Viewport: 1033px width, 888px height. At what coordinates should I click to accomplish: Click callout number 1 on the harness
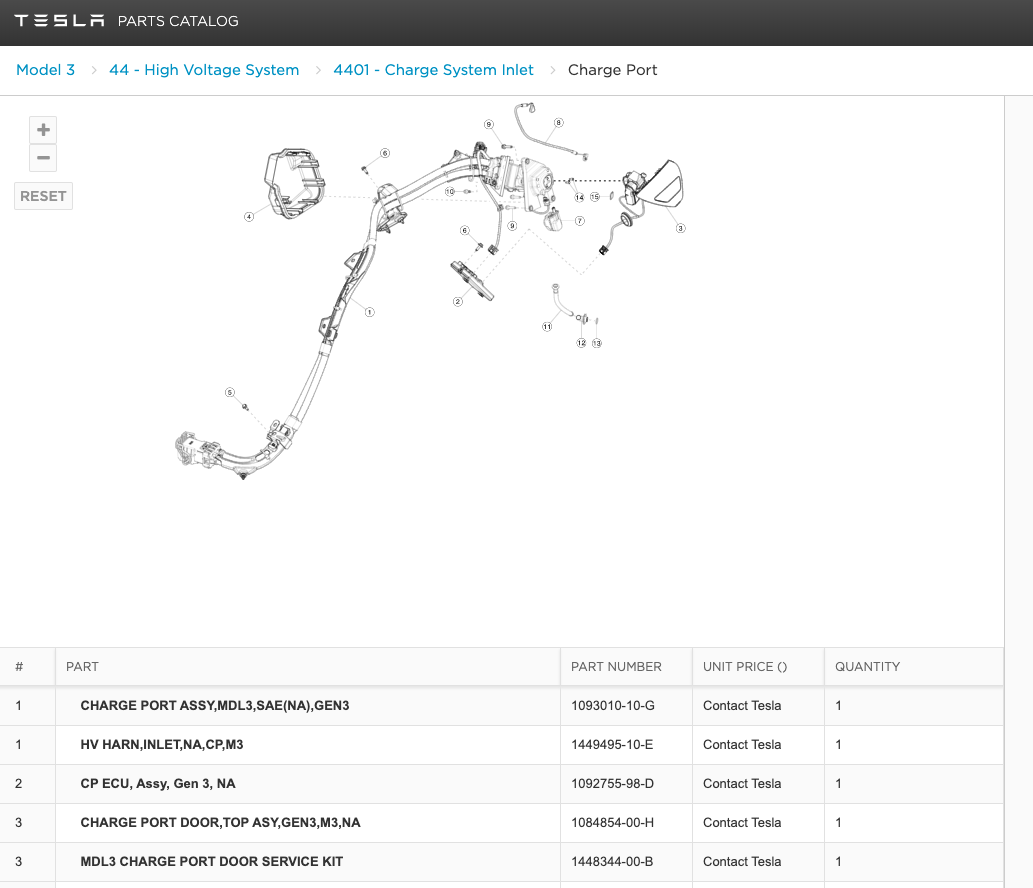(369, 312)
